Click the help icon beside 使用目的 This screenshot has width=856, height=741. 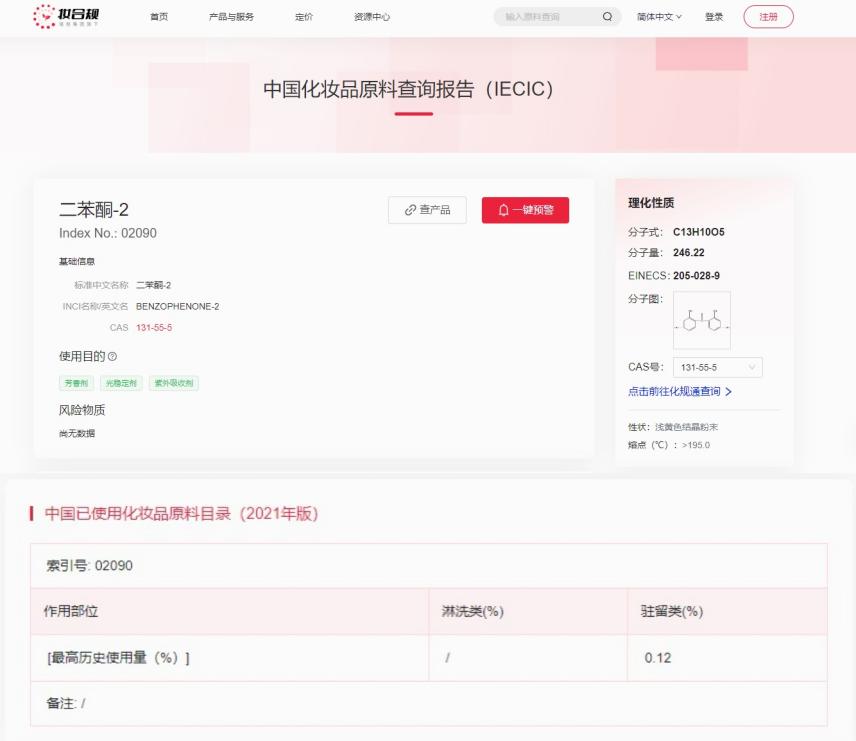[113, 357]
